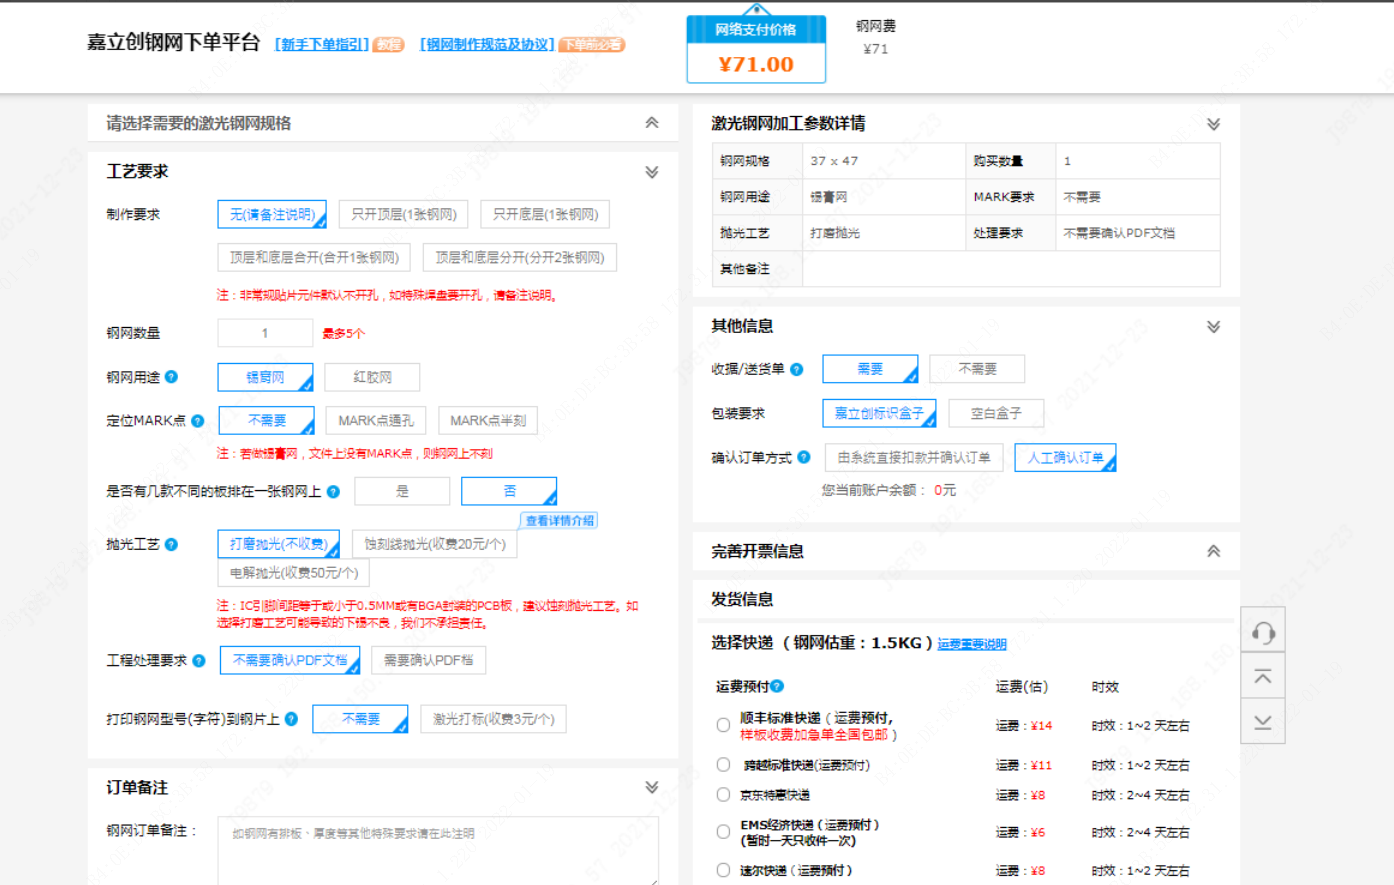Click the 钢网数量 quantity field

(x=265, y=333)
